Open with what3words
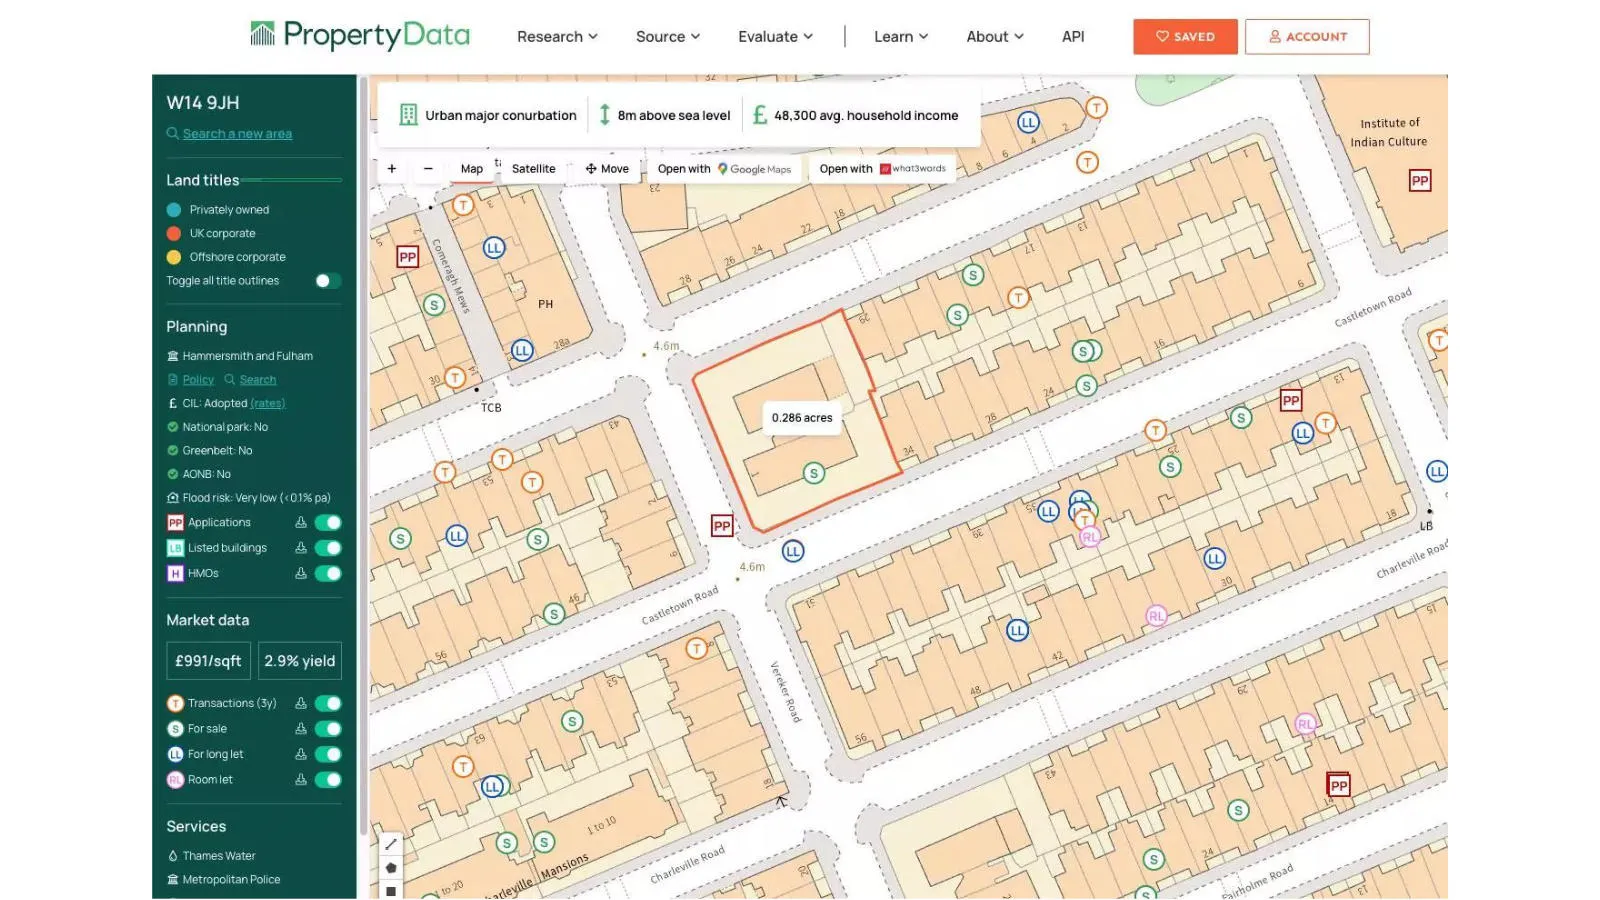1600x900 pixels. point(881,168)
